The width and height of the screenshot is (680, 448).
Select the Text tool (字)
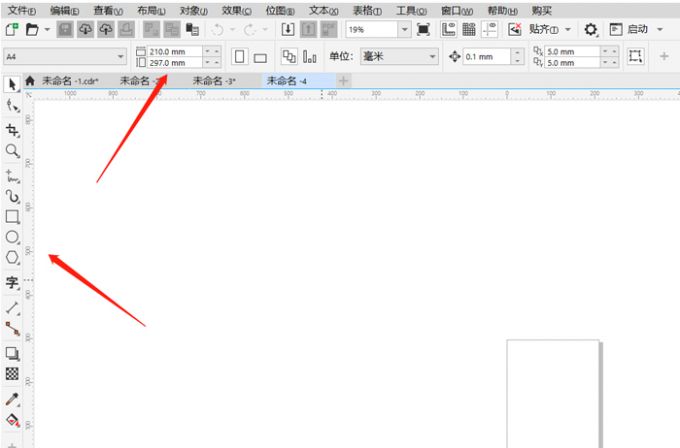click(12, 283)
